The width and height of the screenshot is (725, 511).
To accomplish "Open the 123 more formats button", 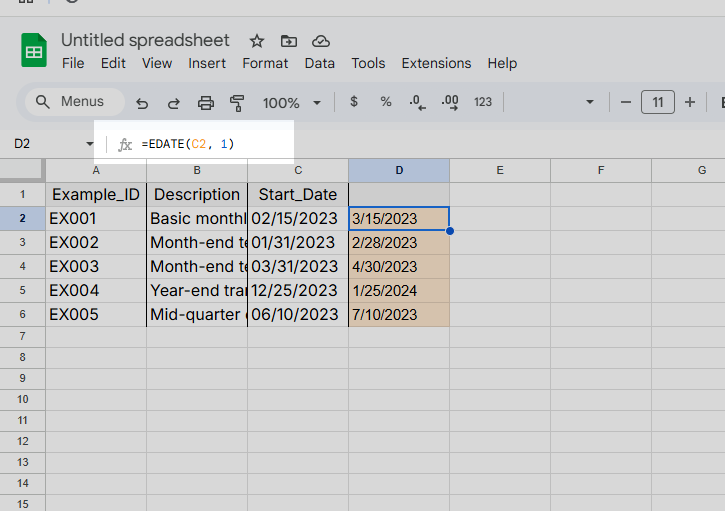I will click(483, 102).
